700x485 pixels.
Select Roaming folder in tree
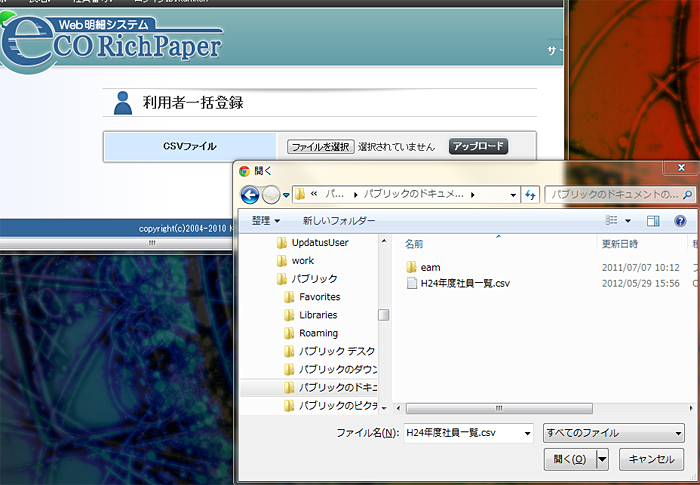pos(311,333)
